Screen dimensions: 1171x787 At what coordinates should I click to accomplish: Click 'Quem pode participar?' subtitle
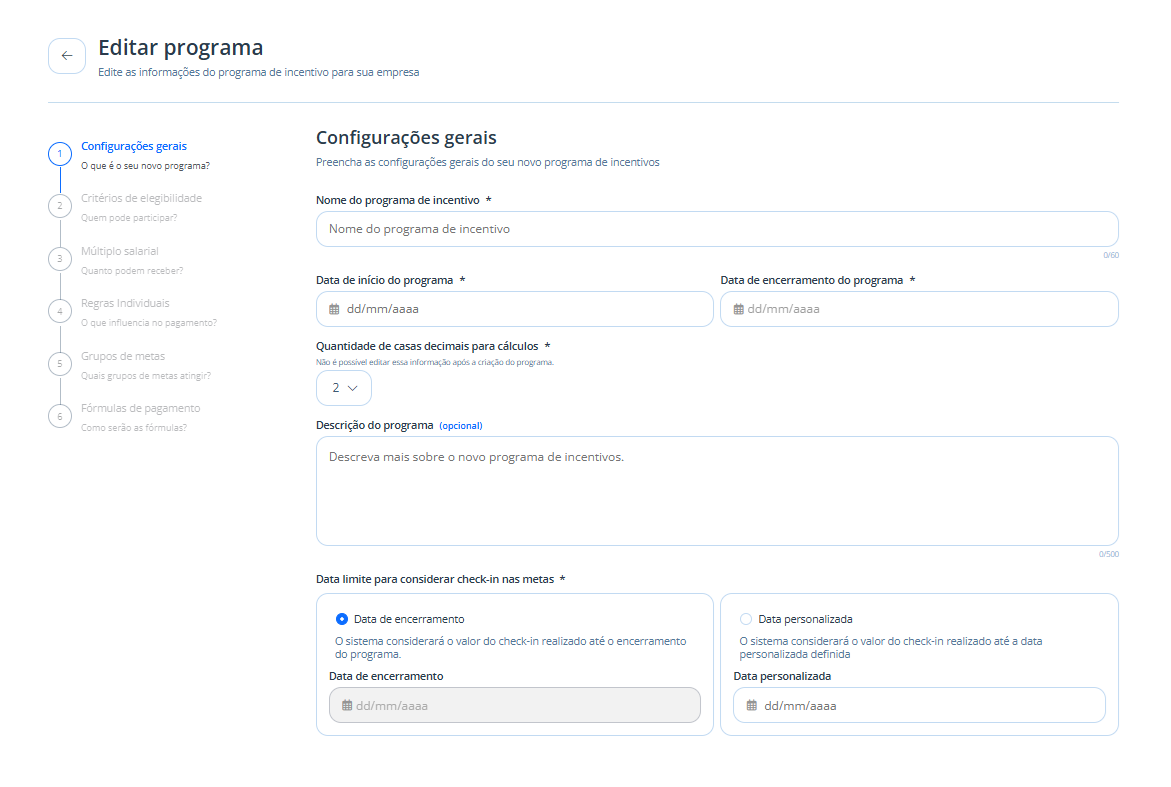pyautogui.click(x=129, y=218)
